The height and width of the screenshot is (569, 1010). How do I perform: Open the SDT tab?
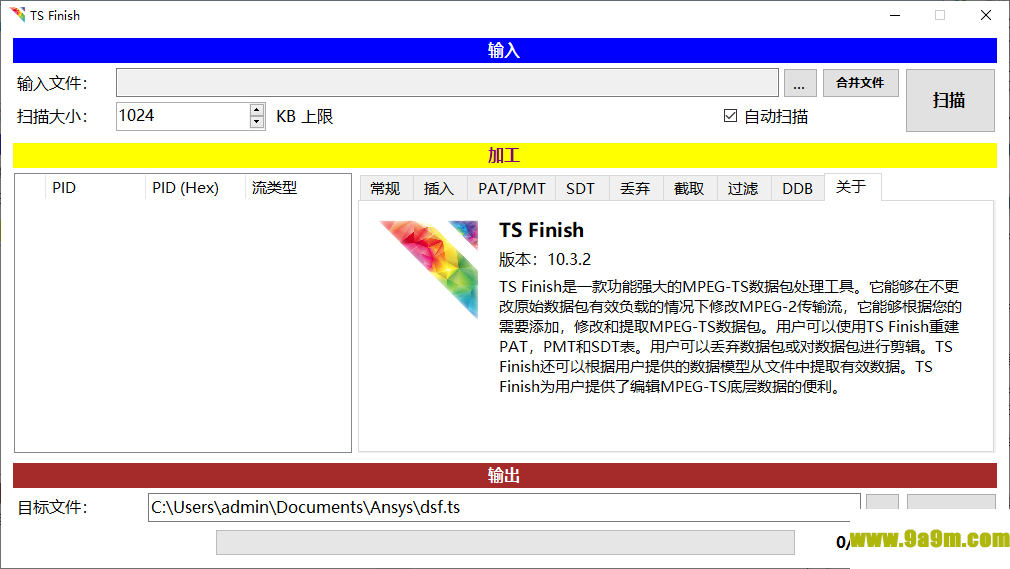coord(580,189)
